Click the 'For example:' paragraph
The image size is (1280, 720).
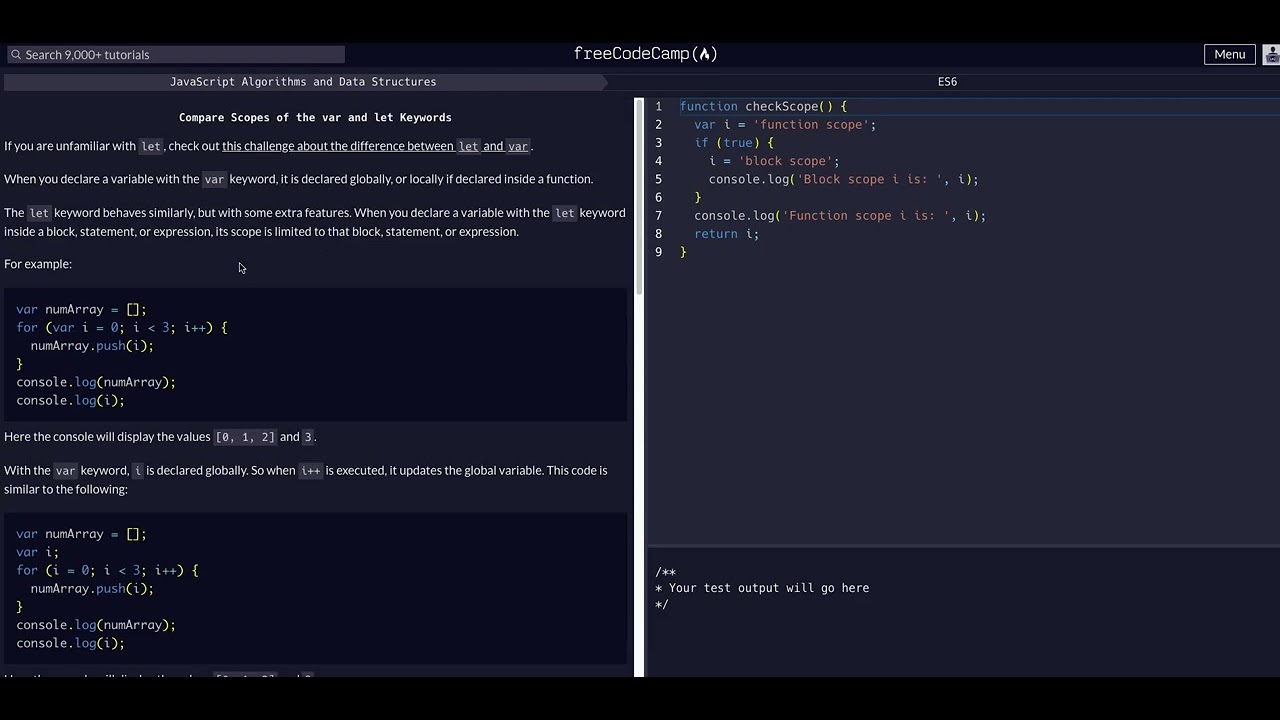pos(38,264)
